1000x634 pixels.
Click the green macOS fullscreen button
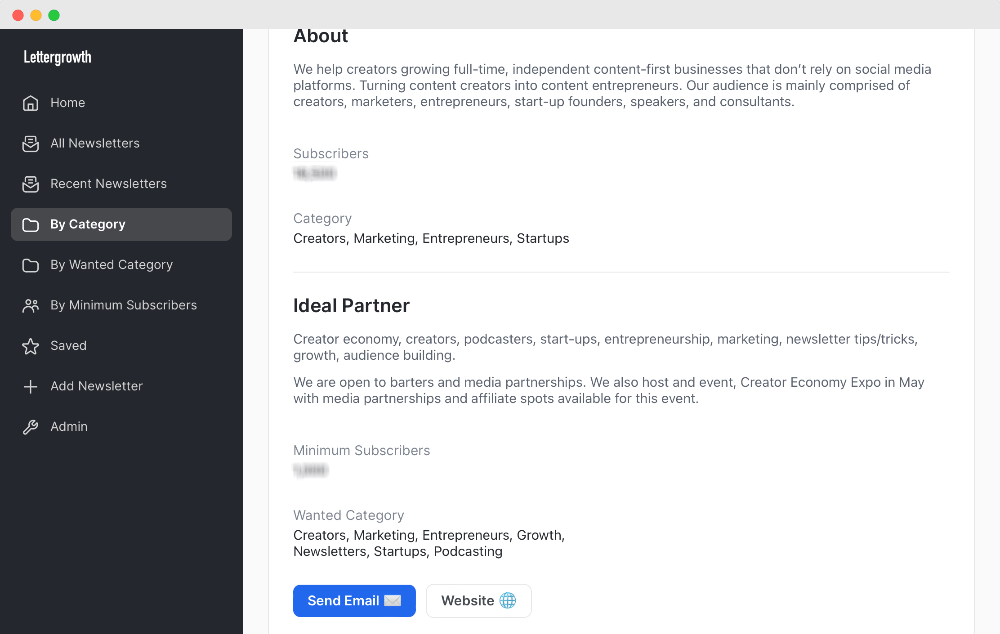click(x=54, y=15)
